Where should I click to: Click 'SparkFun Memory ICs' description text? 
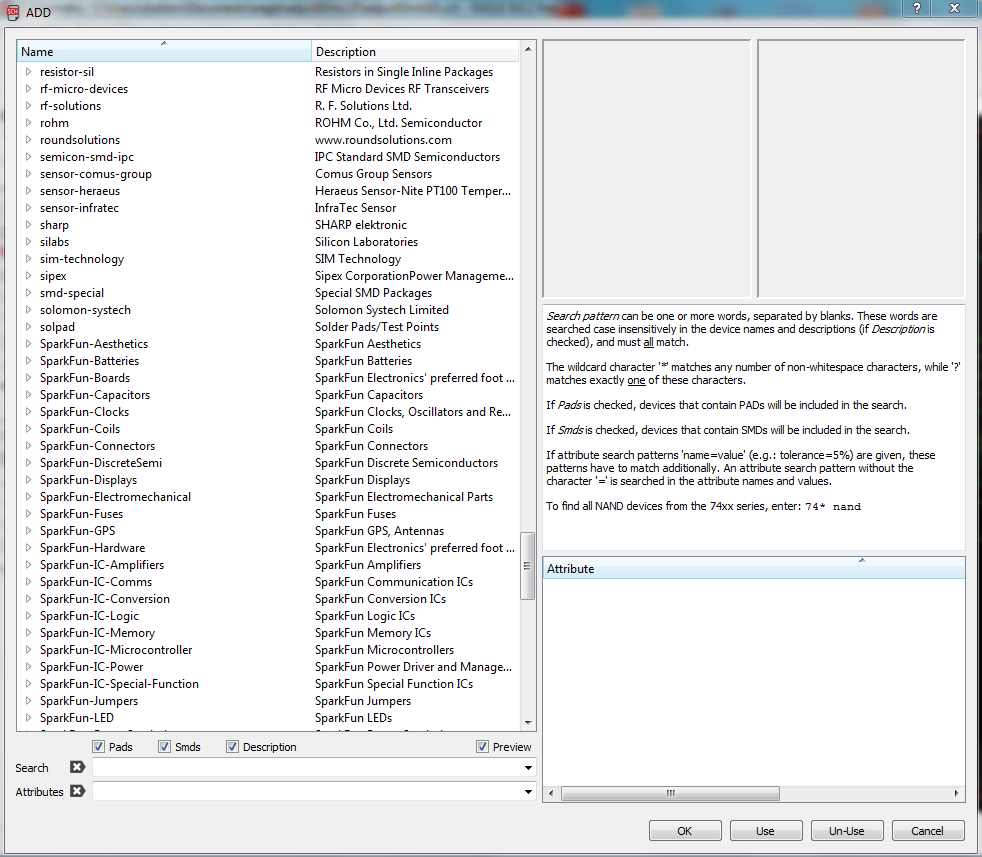point(373,633)
